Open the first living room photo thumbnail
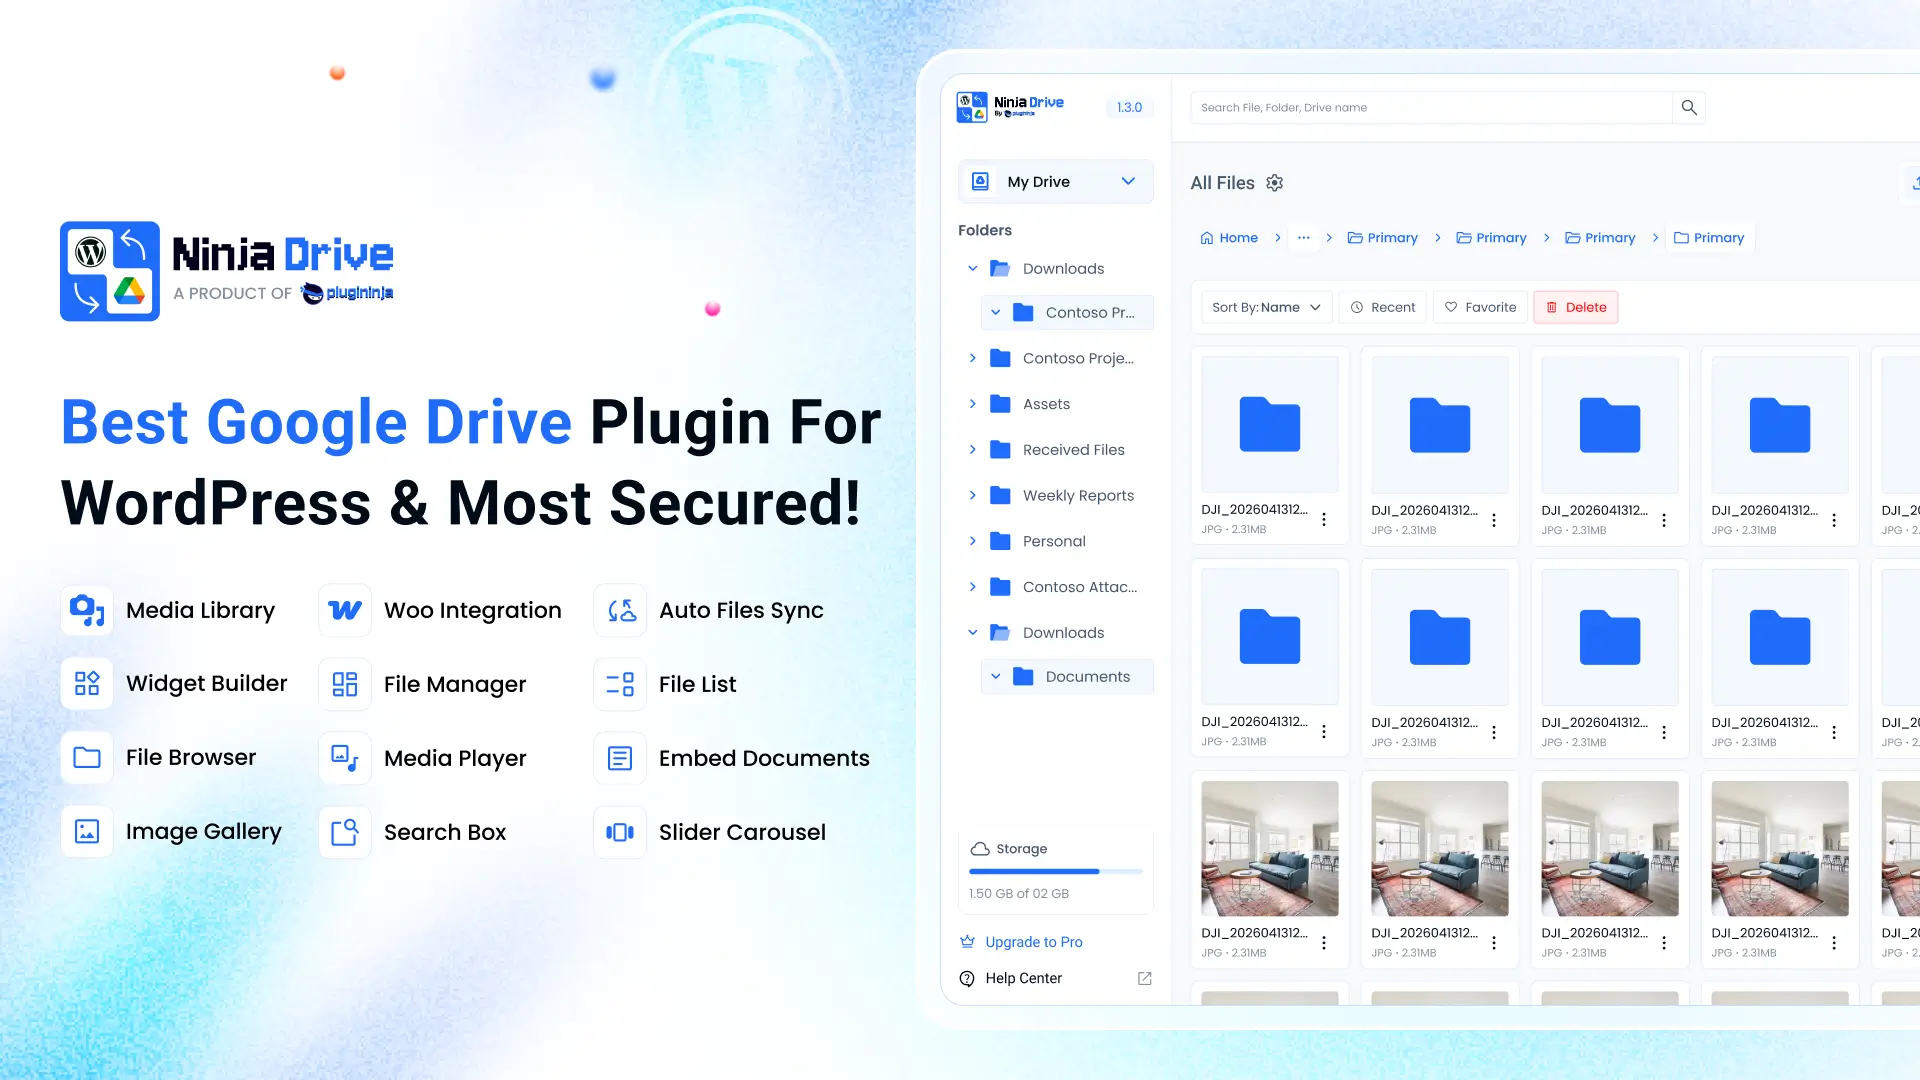1920x1080 pixels. pyautogui.click(x=1270, y=849)
